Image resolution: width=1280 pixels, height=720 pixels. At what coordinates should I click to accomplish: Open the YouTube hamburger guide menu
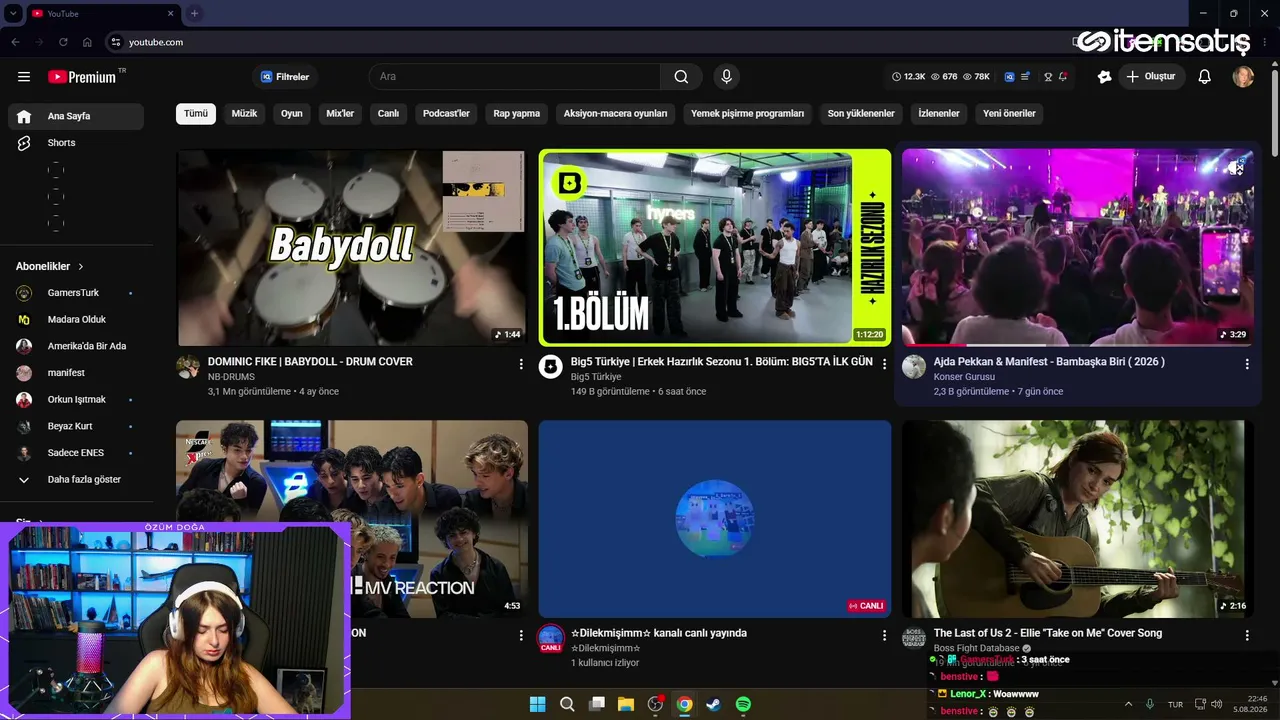pyautogui.click(x=24, y=77)
